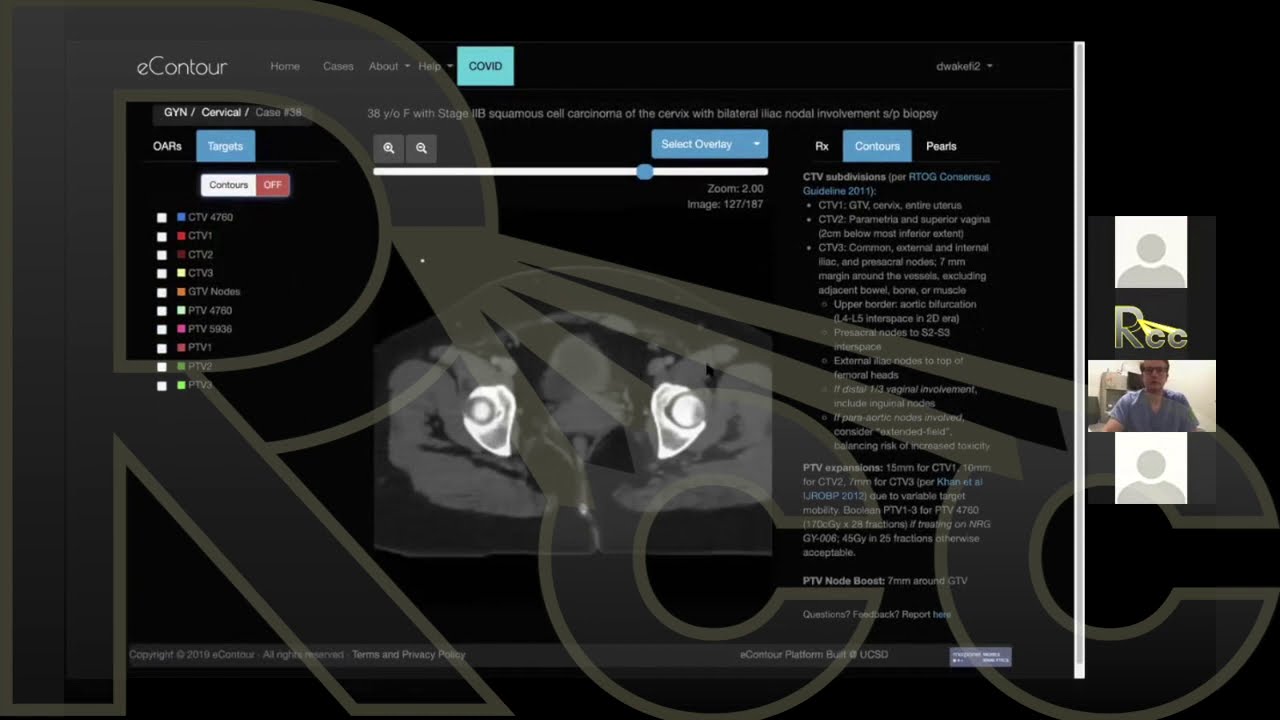Enable the PTV 4760 checkbox
This screenshot has width=1280, height=720.
tap(162, 311)
